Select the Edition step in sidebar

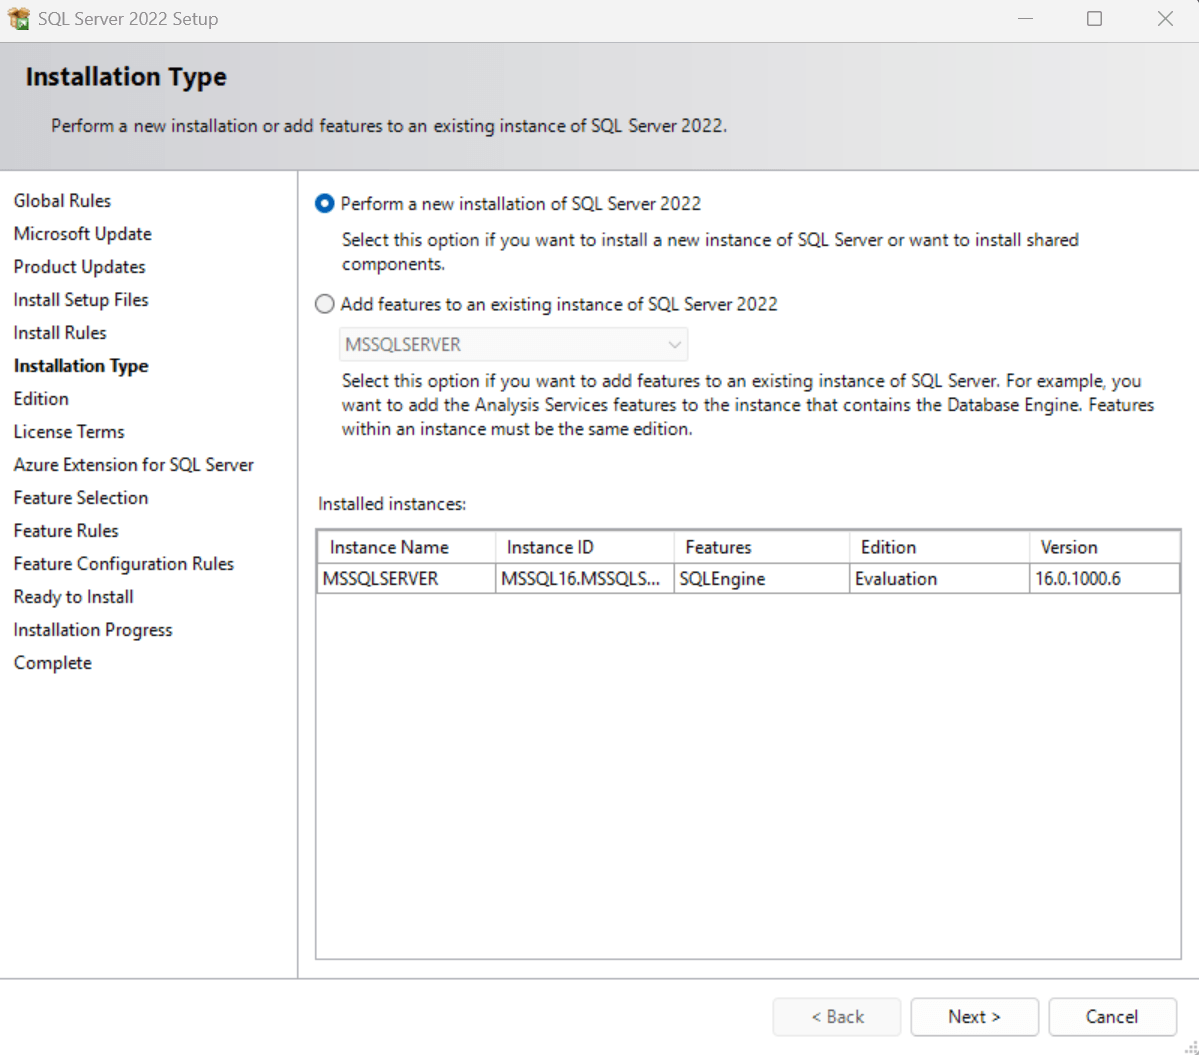pyautogui.click(x=41, y=399)
